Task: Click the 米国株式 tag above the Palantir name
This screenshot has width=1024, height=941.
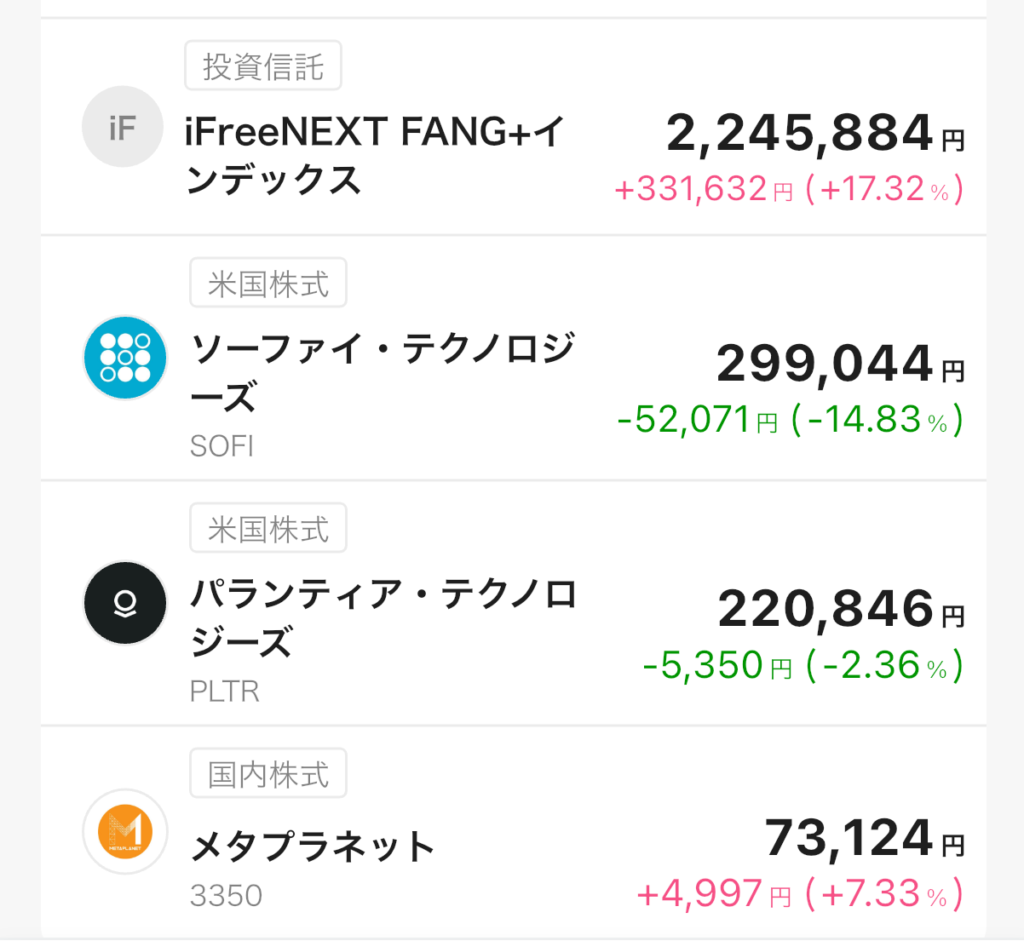Action: pyautogui.click(x=268, y=529)
